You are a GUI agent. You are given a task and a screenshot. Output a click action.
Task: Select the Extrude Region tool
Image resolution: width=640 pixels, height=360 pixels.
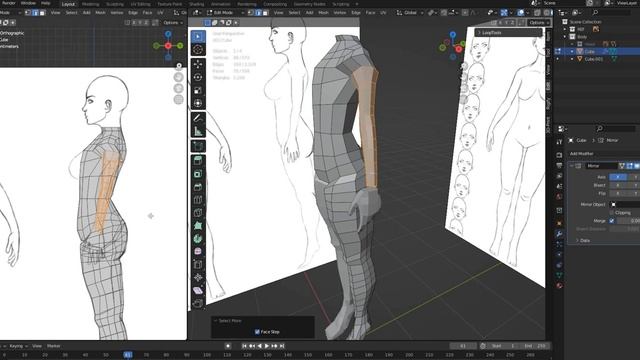point(198,160)
